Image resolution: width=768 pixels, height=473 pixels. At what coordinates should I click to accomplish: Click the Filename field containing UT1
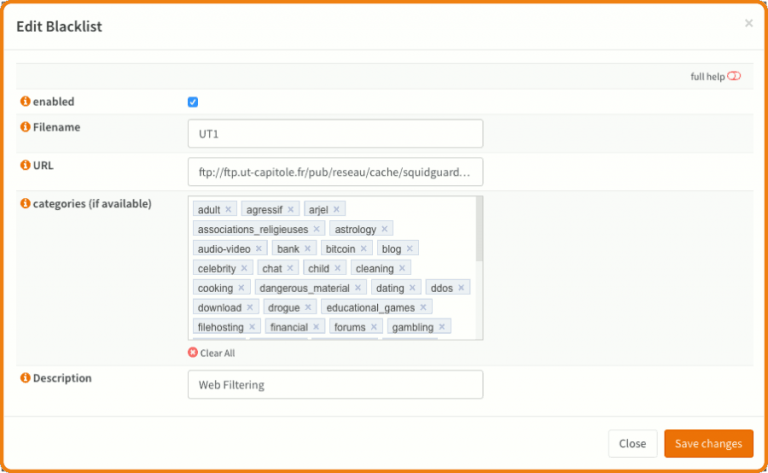[x=335, y=134]
